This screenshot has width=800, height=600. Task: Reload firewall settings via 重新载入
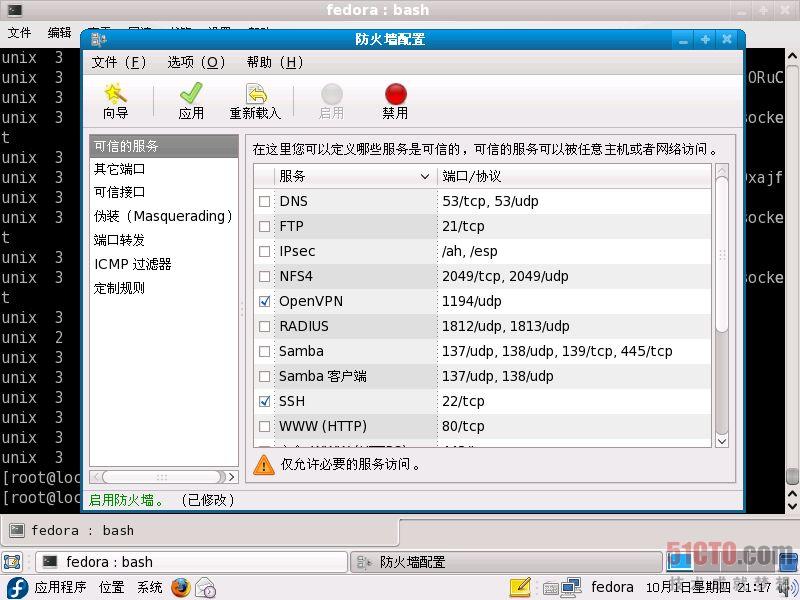pyautogui.click(x=255, y=101)
